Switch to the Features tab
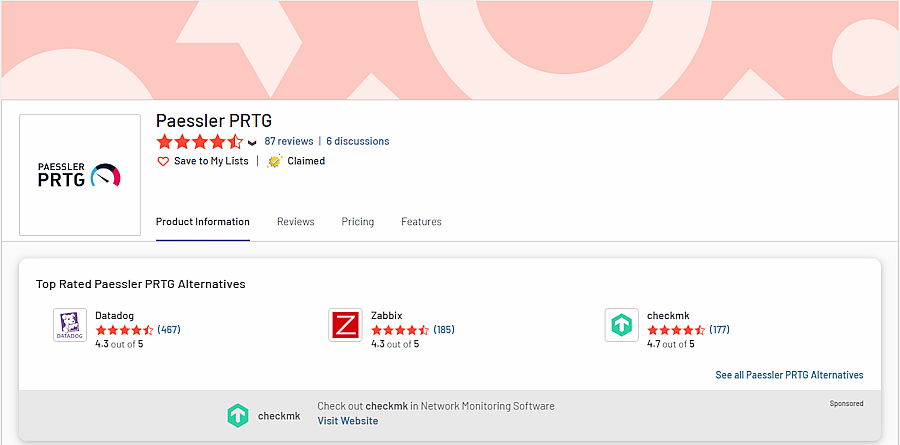 pyautogui.click(x=421, y=222)
